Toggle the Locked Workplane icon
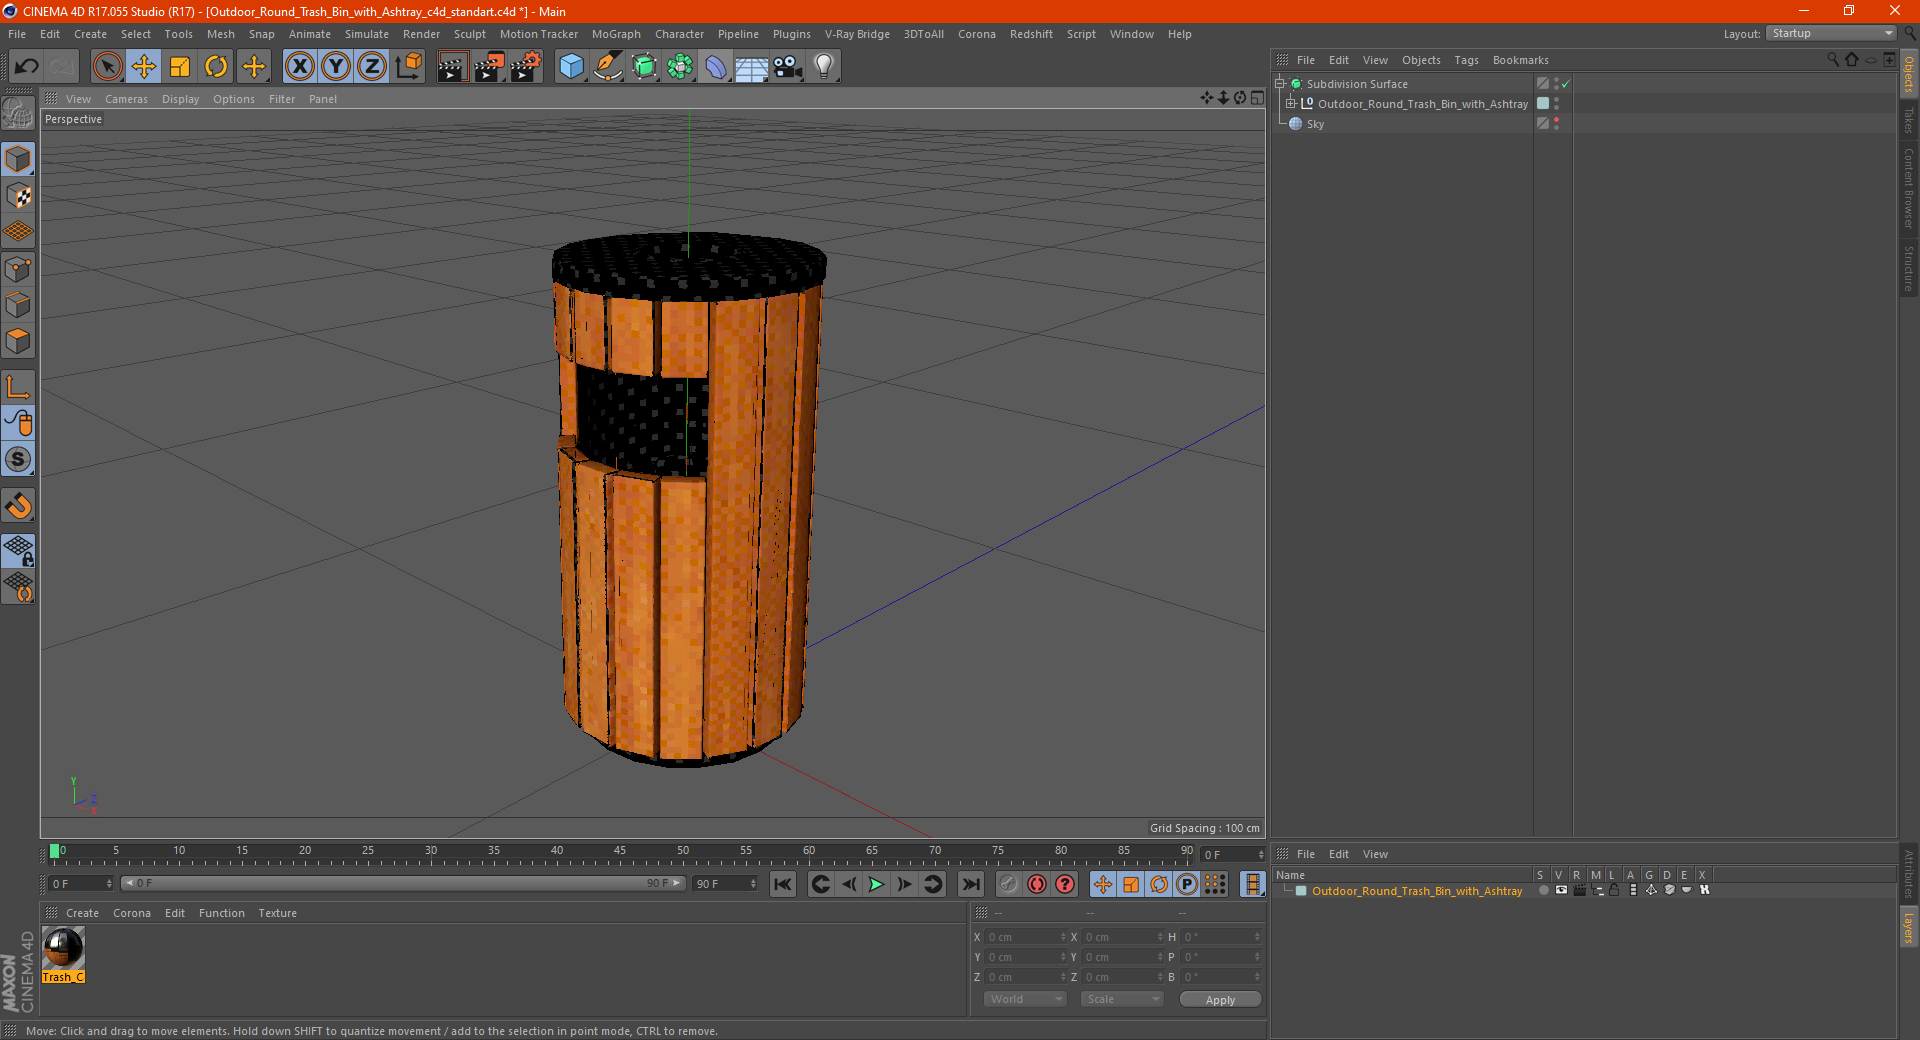 (18, 550)
